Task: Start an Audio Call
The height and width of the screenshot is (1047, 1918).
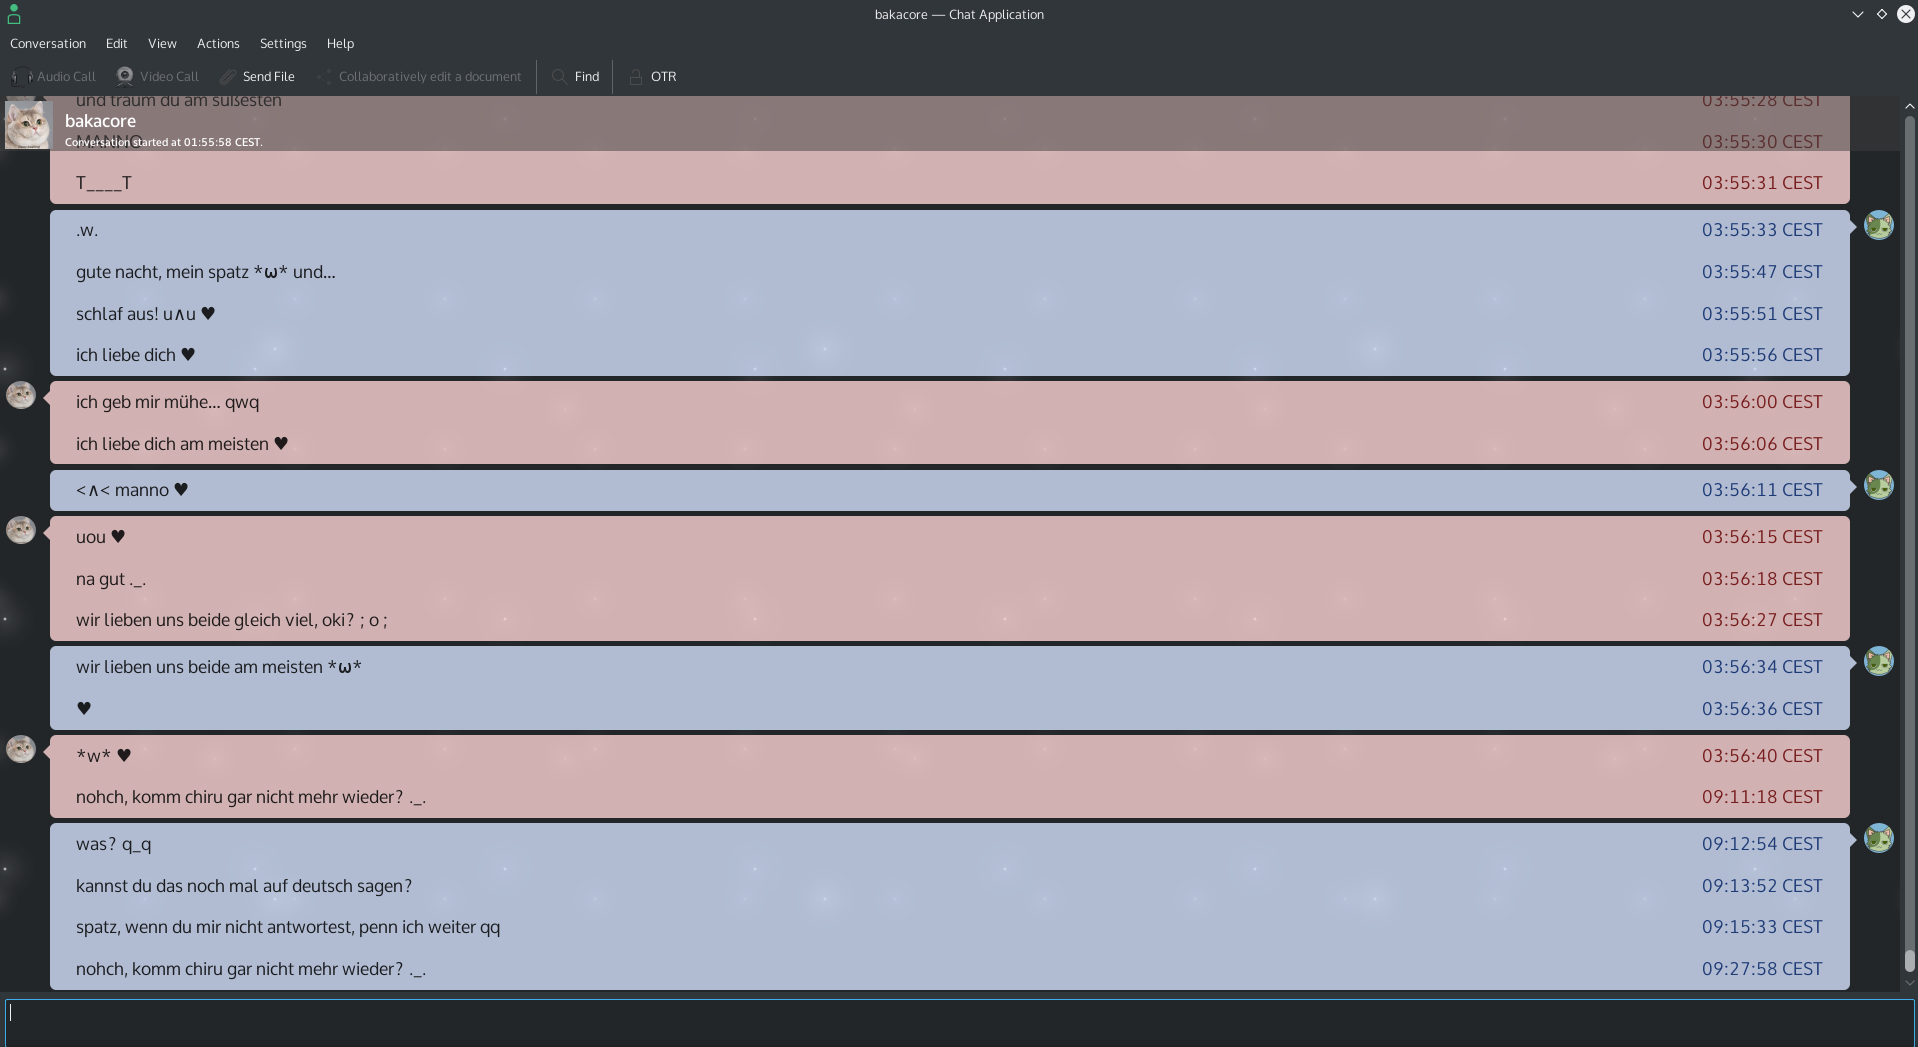Action: tap(53, 76)
